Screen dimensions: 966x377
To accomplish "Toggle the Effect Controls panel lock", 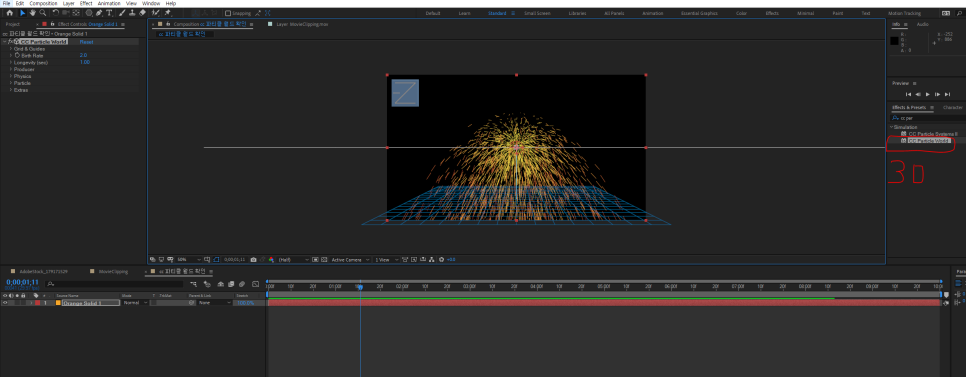I will pyautogui.click(x=52, y=24).
